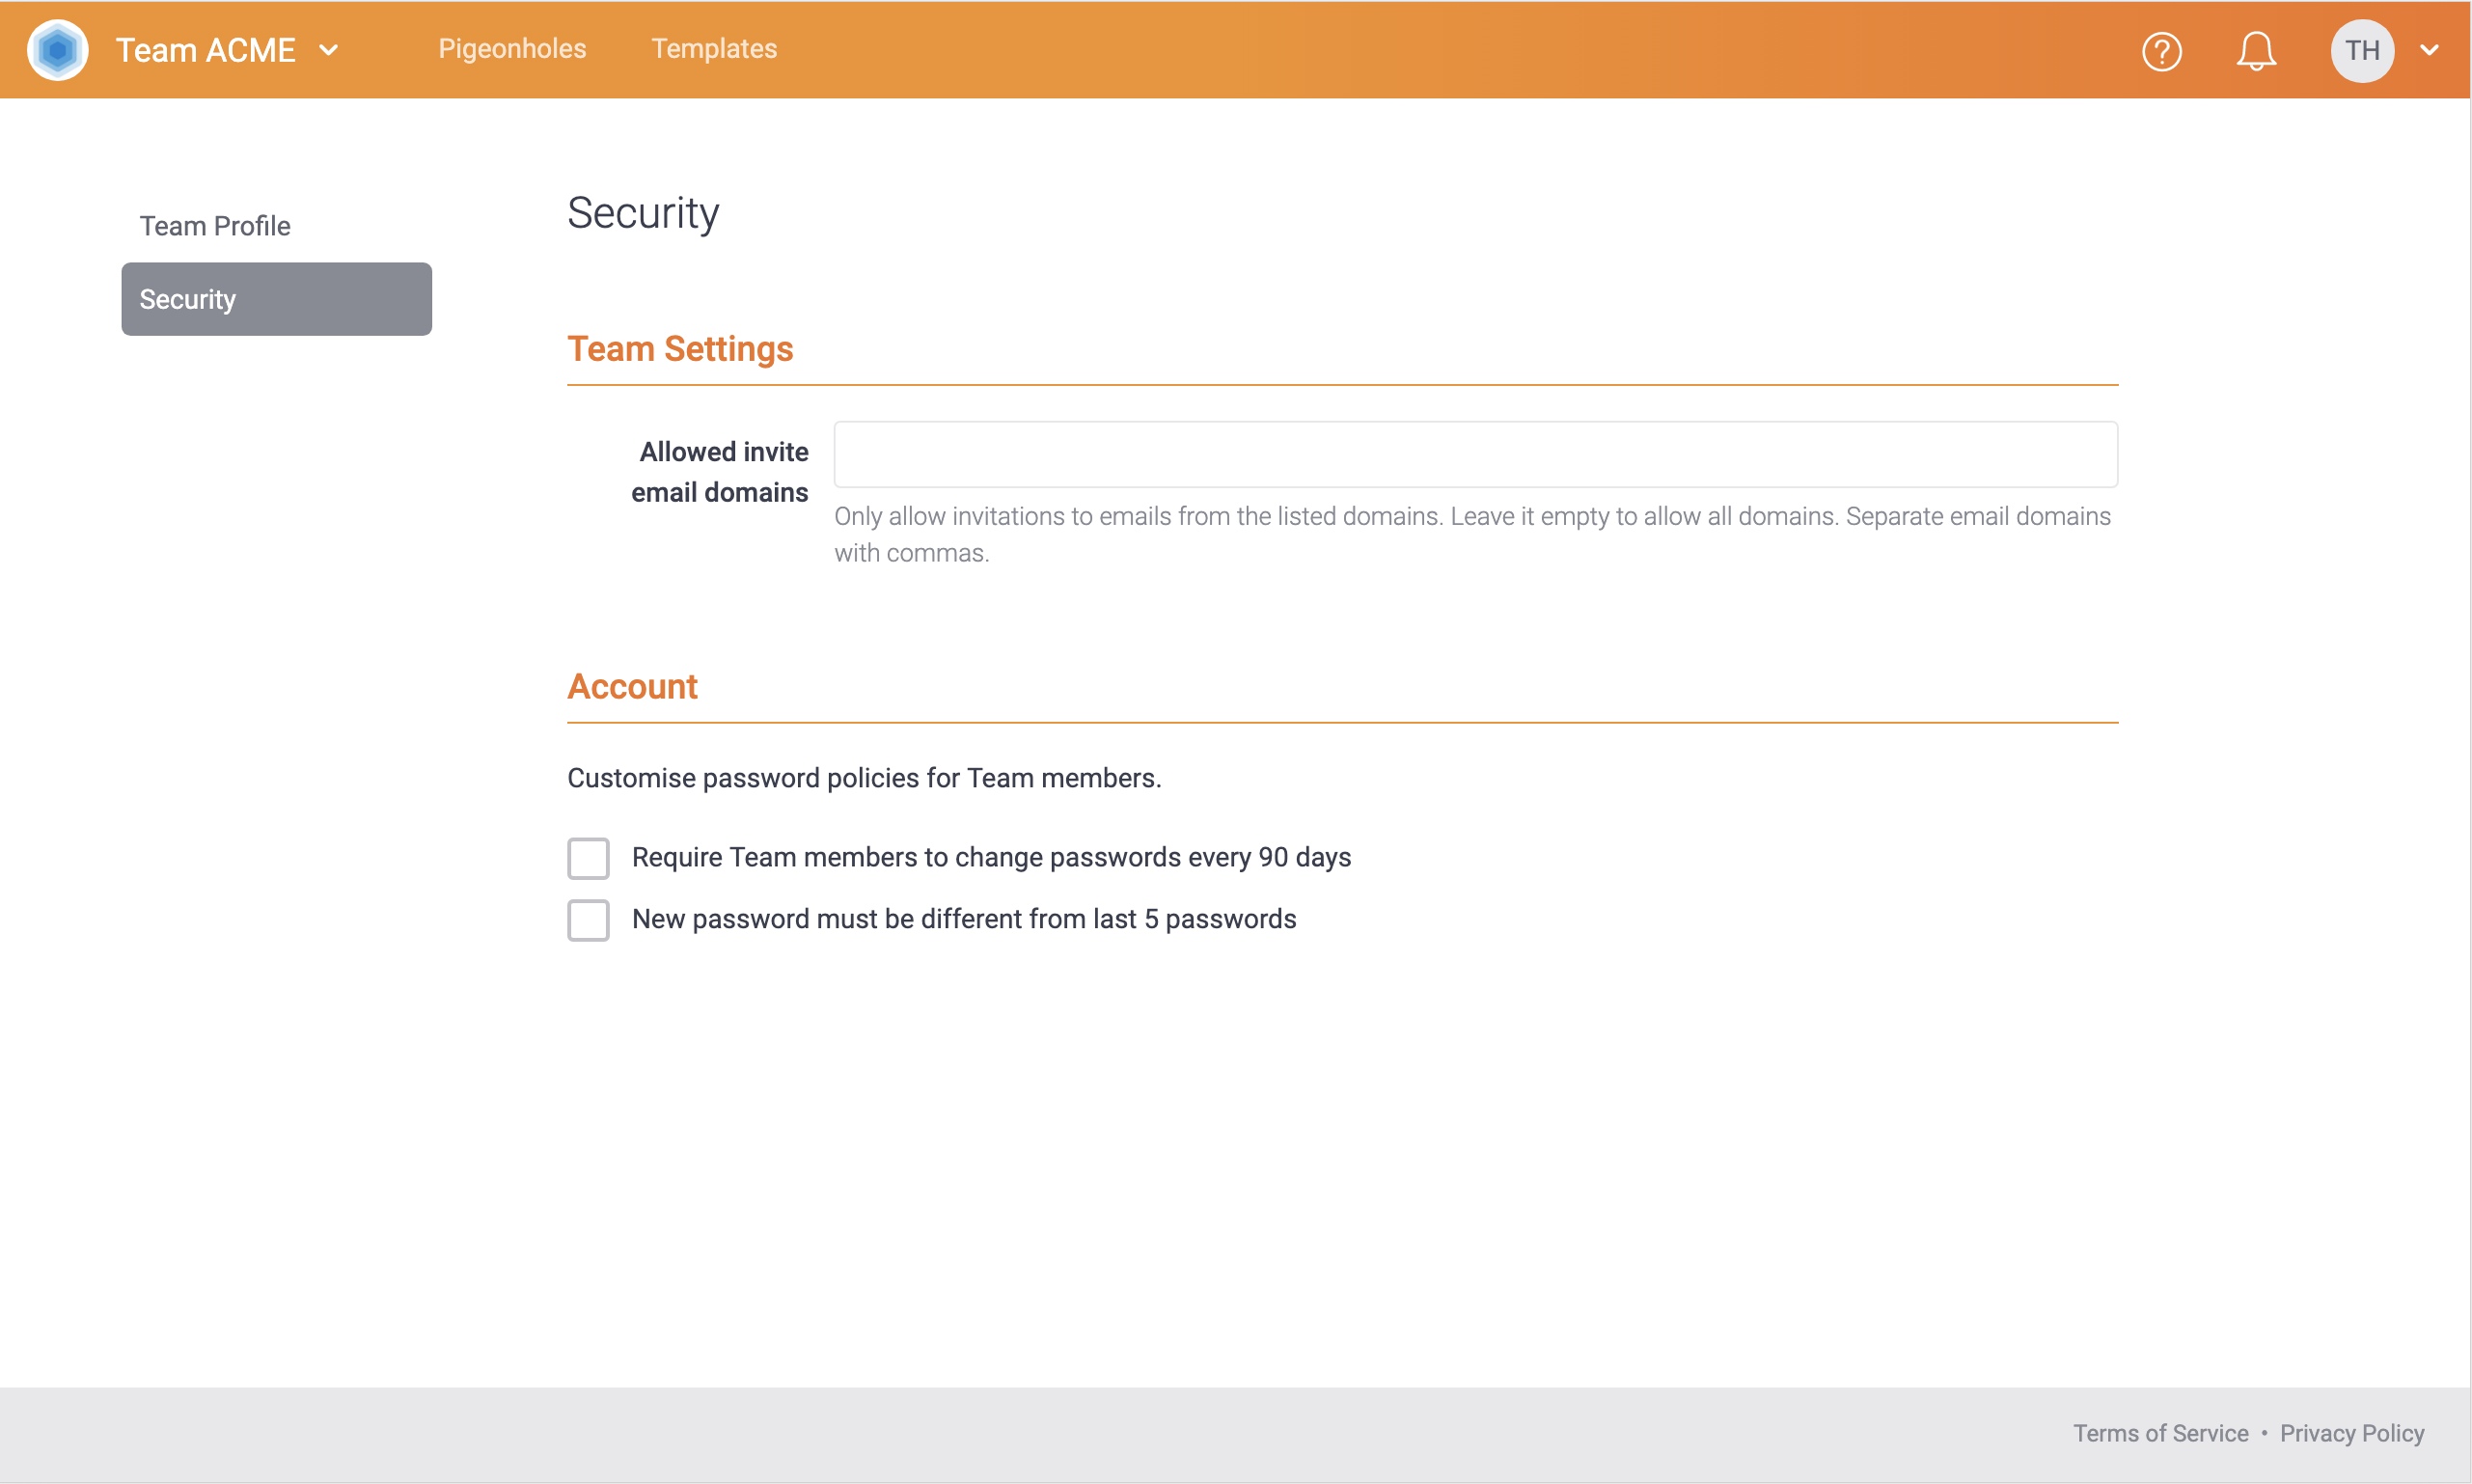
Task: Check notifications via the bell icon
Action: pyautogui.click(x=2256, y=50)
